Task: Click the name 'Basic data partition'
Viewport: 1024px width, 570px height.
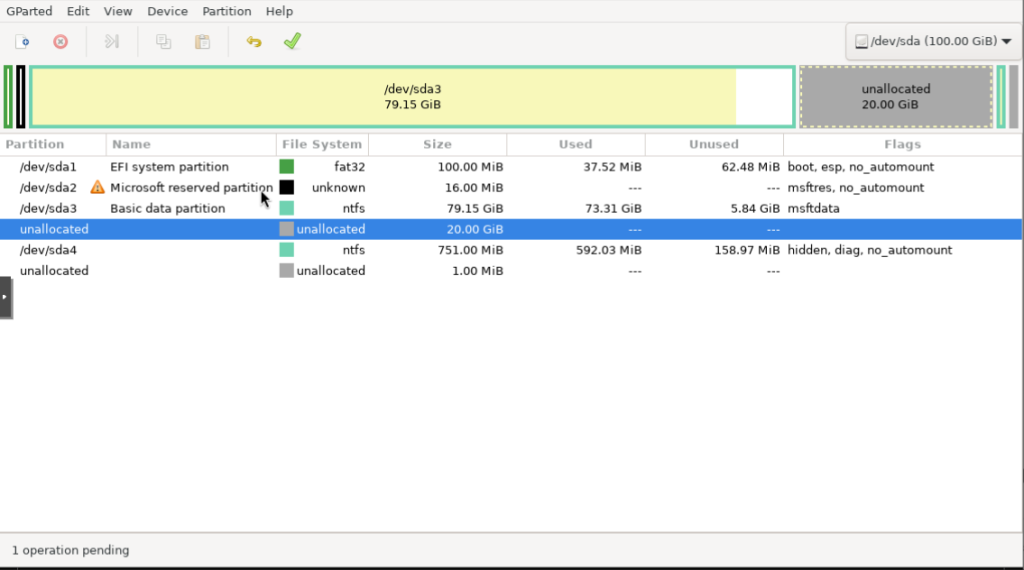Action: click(167, 208)
